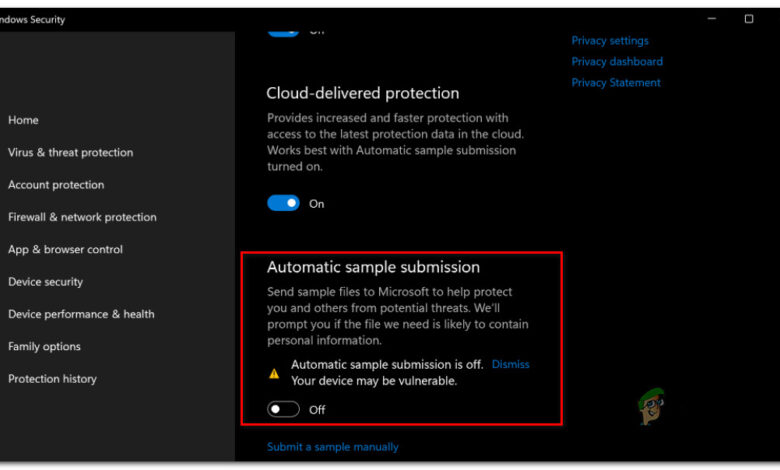This screenshot has height=470, width=780.
Task: Go to Home in sidebar
Action: (23, 120)
